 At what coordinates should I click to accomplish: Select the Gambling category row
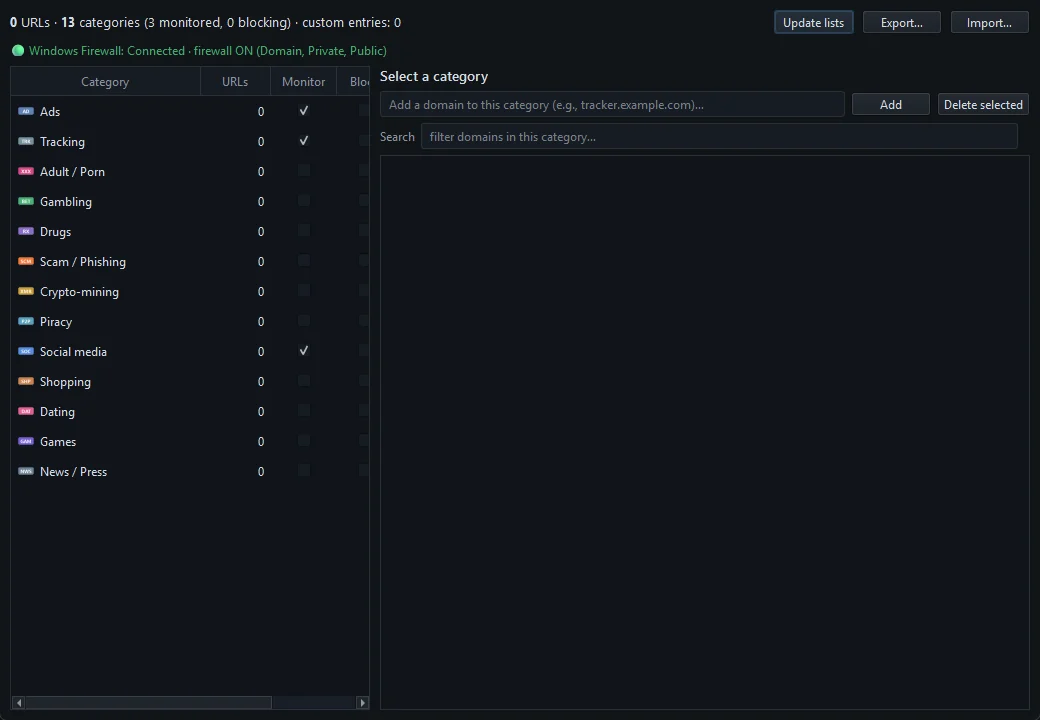[x=190, y=201]
